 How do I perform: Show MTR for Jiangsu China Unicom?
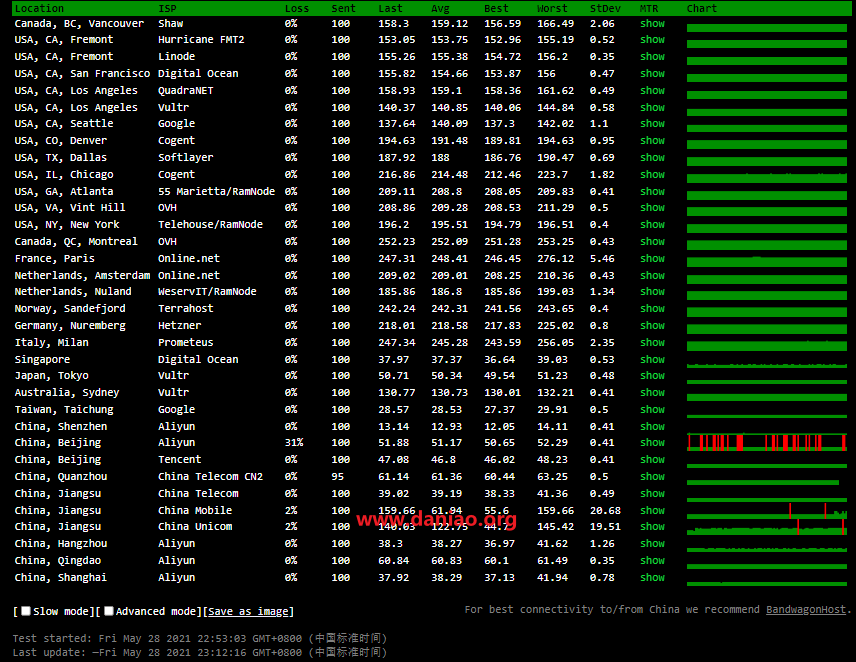(x=652, y=527)
